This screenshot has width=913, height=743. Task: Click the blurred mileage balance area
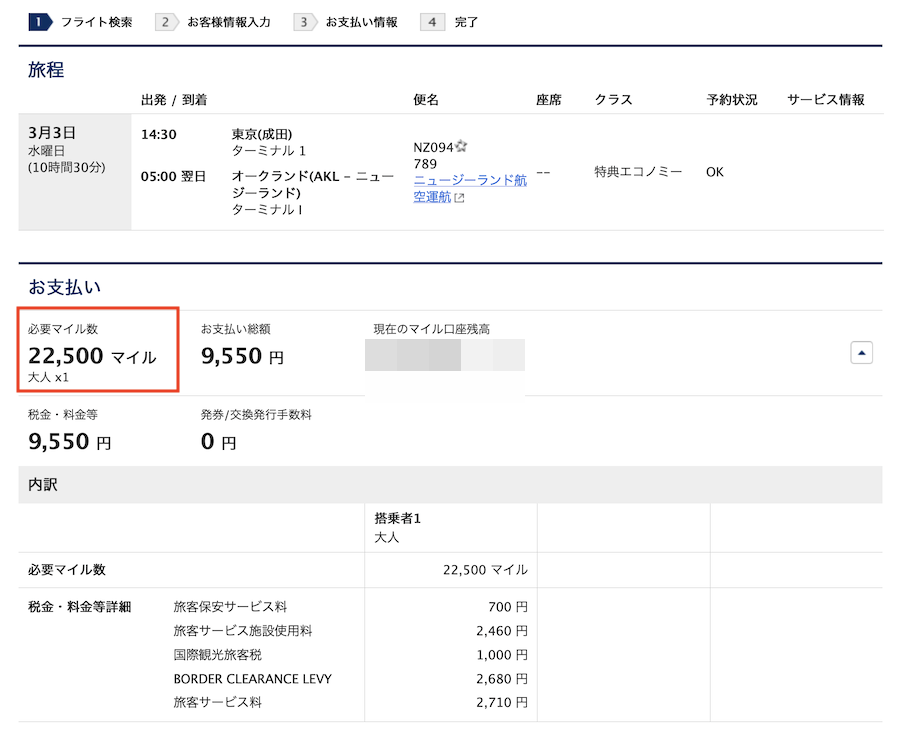point(445,356)
